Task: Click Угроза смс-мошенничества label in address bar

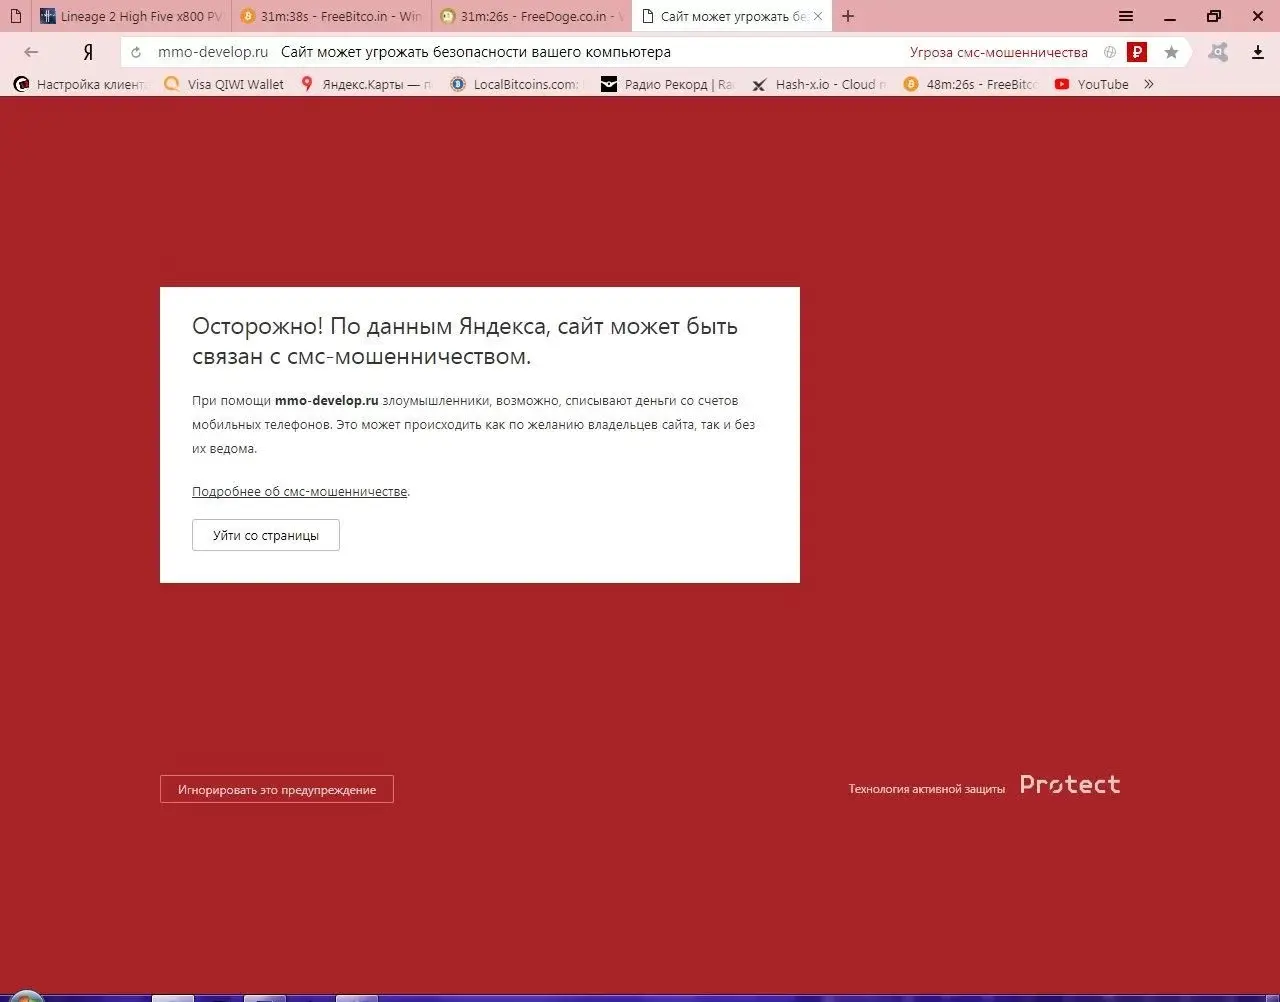Action: [x=999, y=52]
